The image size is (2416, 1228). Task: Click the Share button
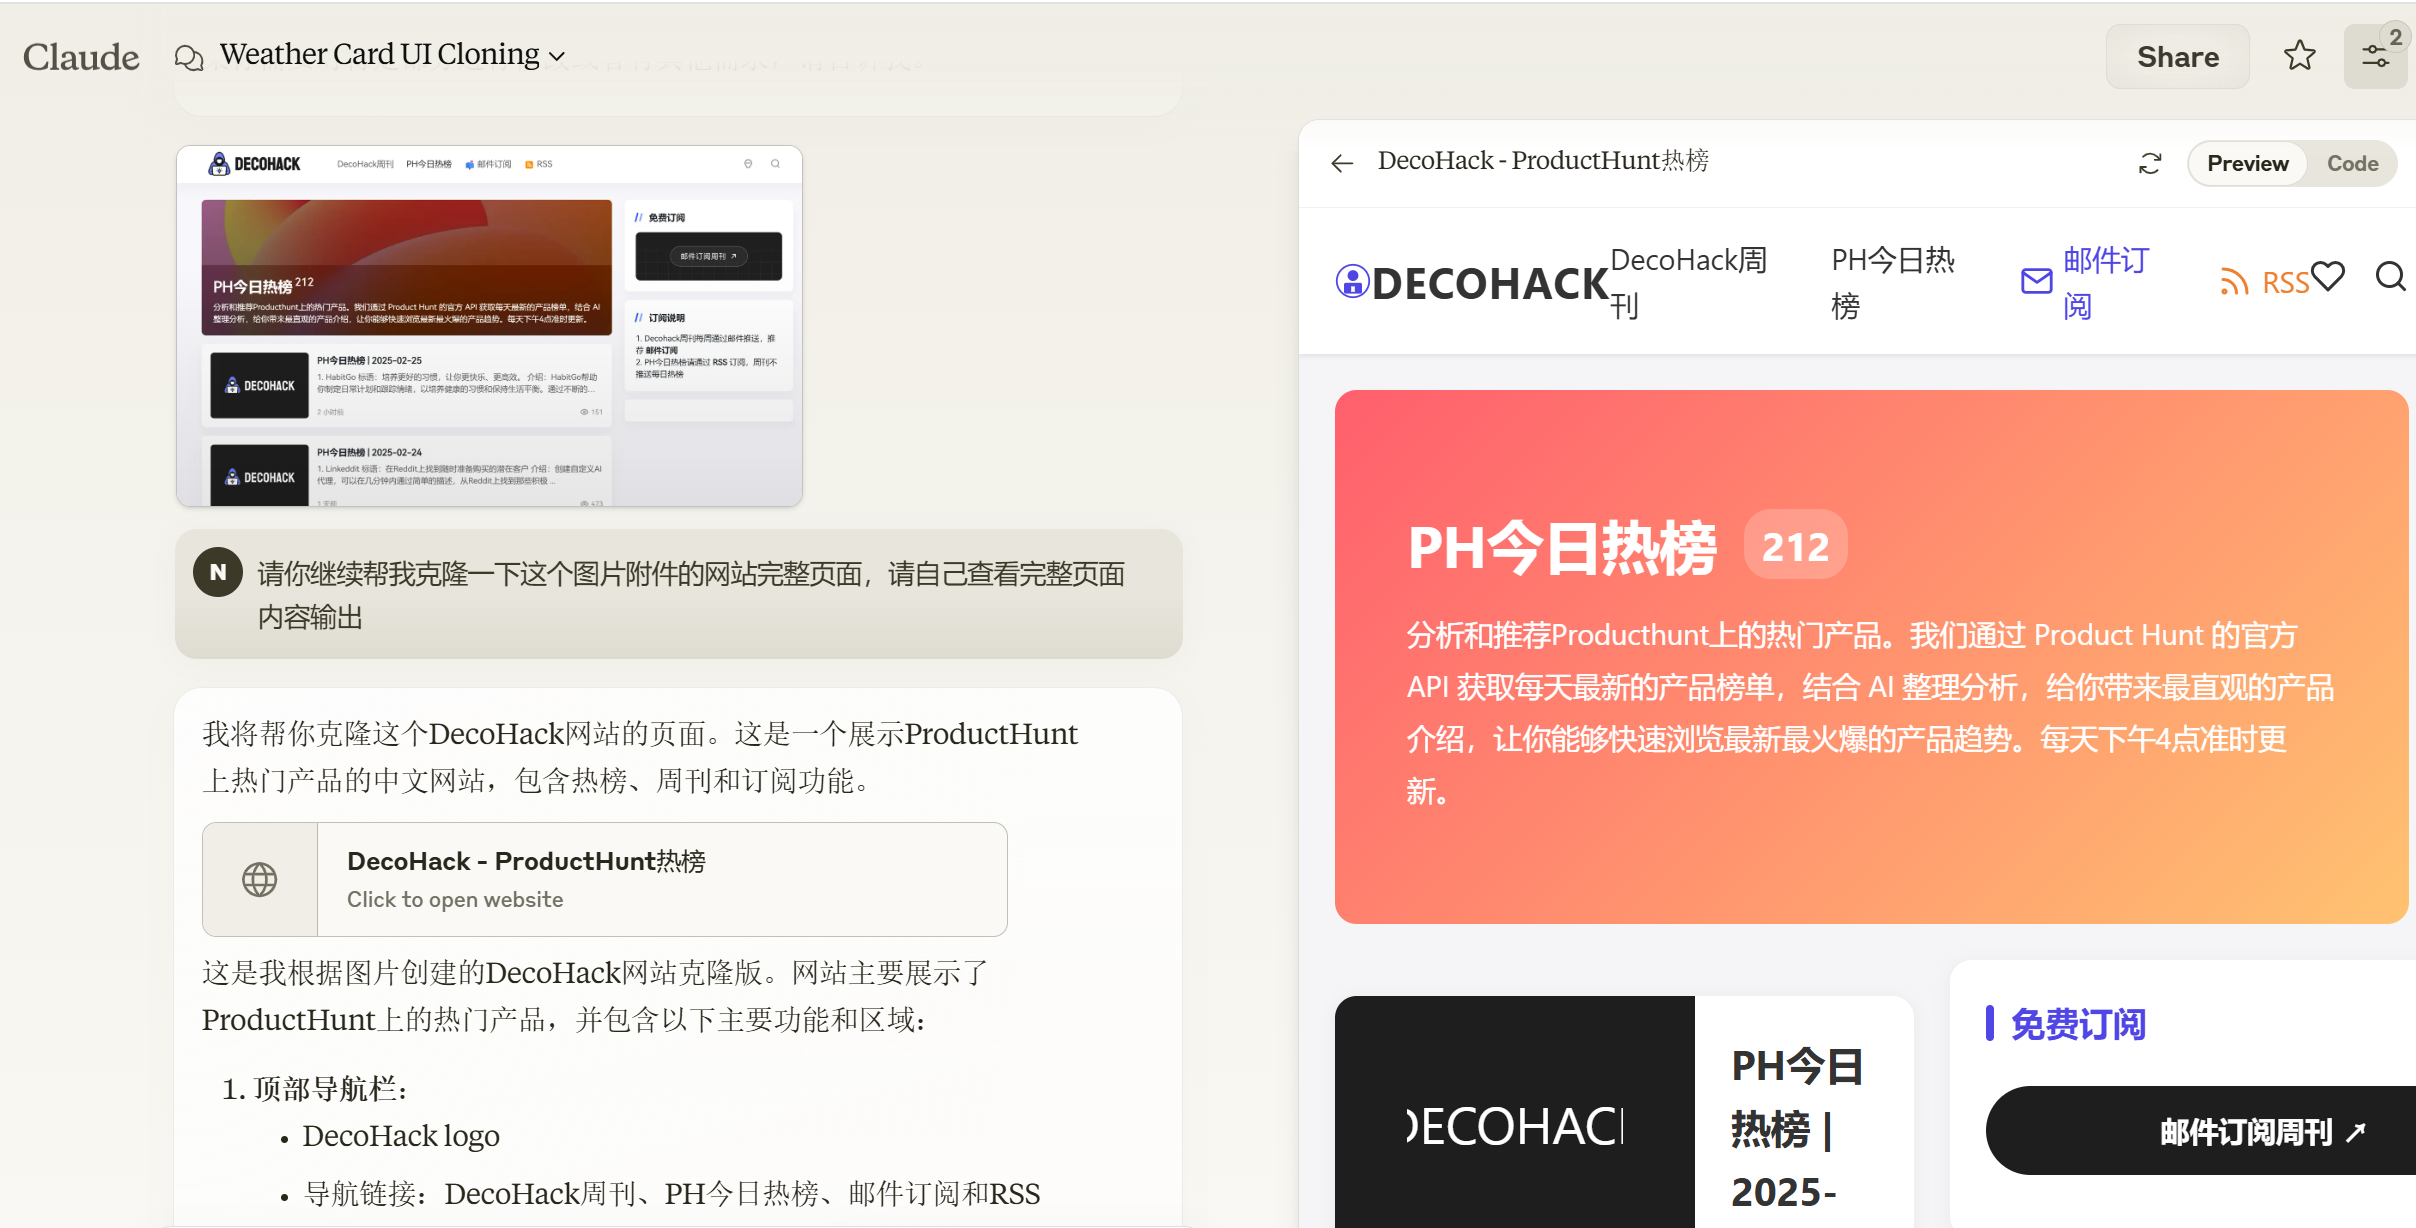[2177, 57]
